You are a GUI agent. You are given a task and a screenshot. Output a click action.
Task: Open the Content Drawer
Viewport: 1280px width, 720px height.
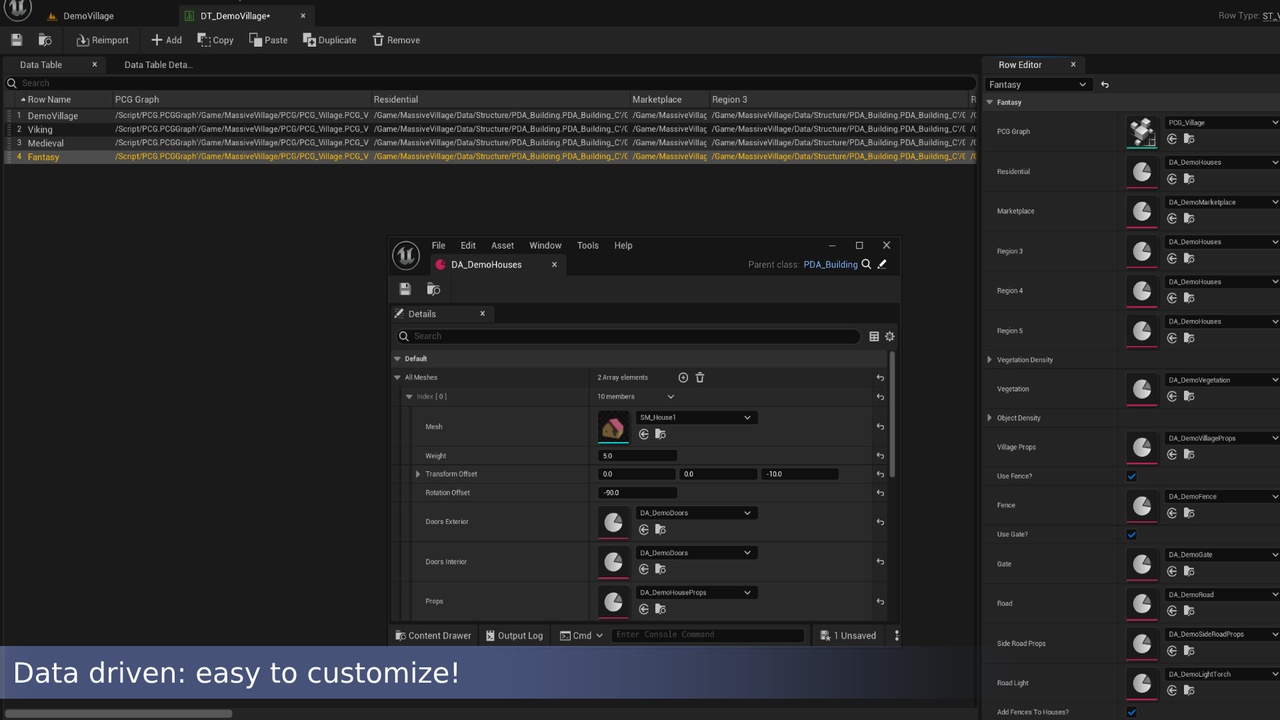point(432,635)
